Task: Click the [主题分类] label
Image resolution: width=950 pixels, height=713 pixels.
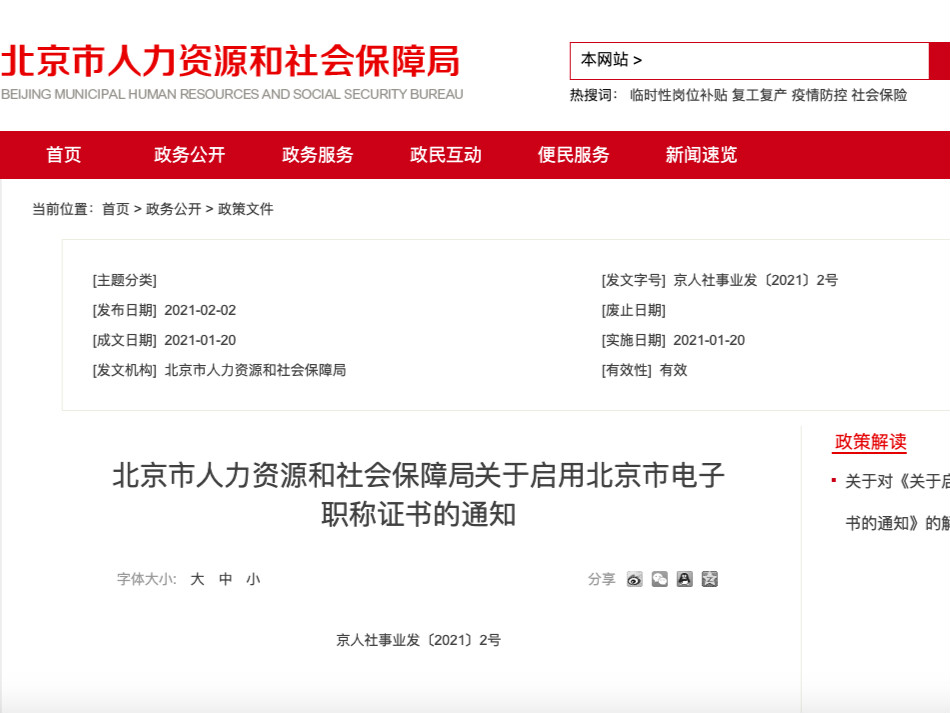Action: [x=124, y=280]
